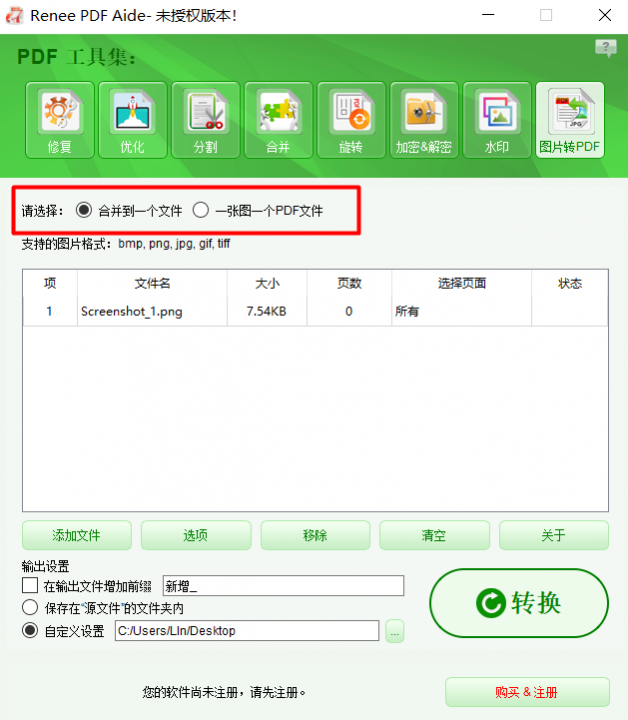Image resolution: width=628 pixels, height=720 pixels.
Task: Click the 清空 clear list button
Action: (x=434, y=535)
